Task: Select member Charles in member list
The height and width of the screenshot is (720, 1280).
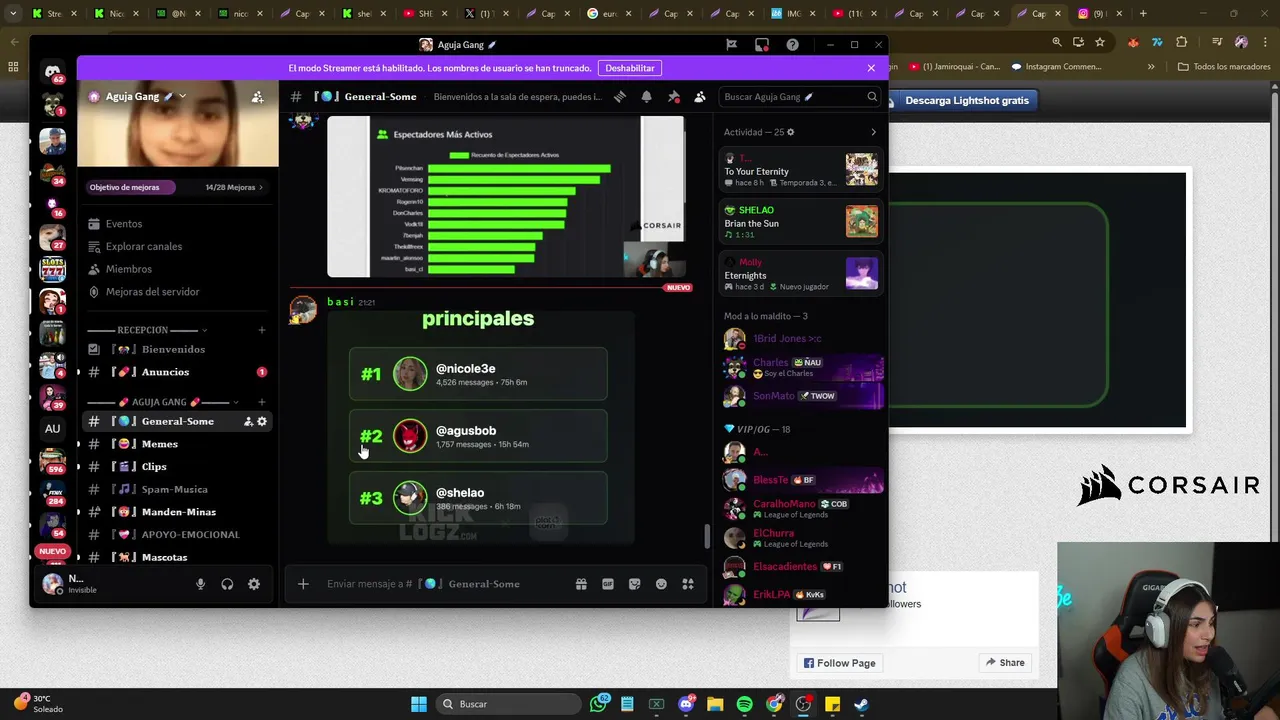Action: [x=801, y=367]
